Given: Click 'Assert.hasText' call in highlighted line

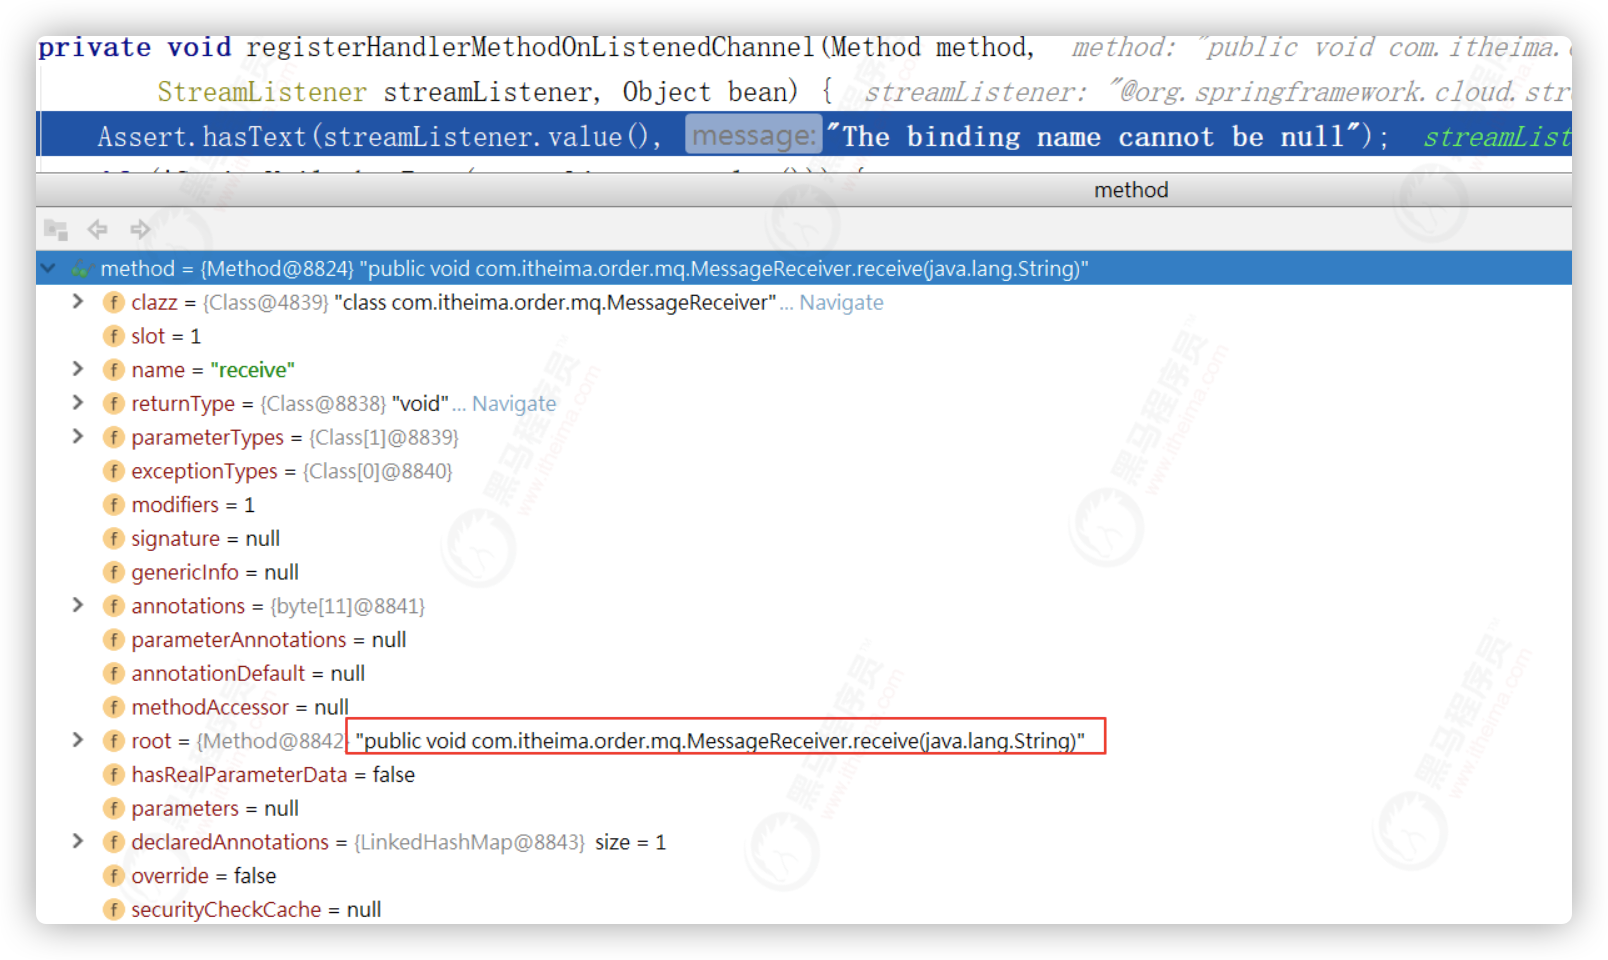Looking at the screenshot, I should (204, 136).
